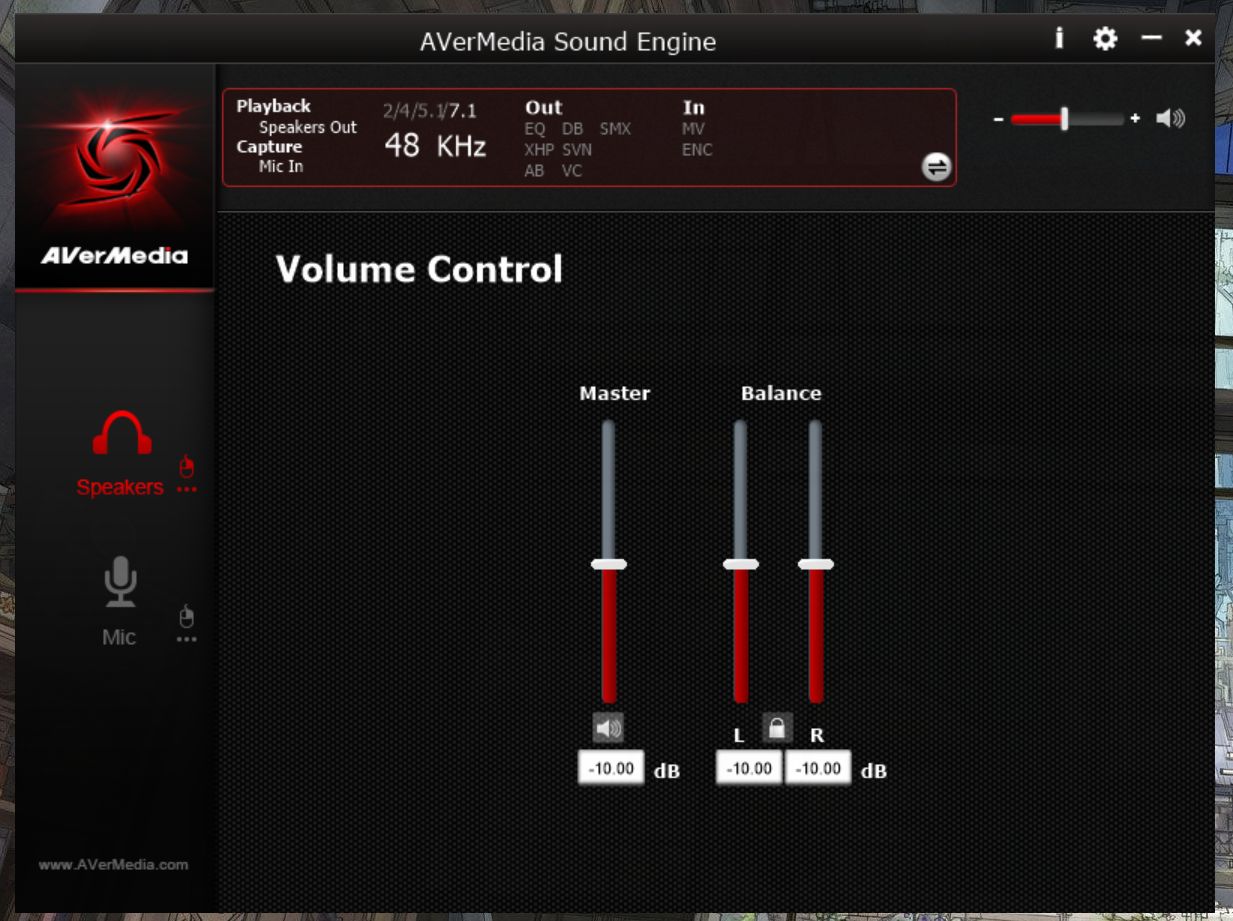Image resolution: width=1233 pixels, height=921 pixels.
Task: Click the Balance label
Action: point(781,393)
